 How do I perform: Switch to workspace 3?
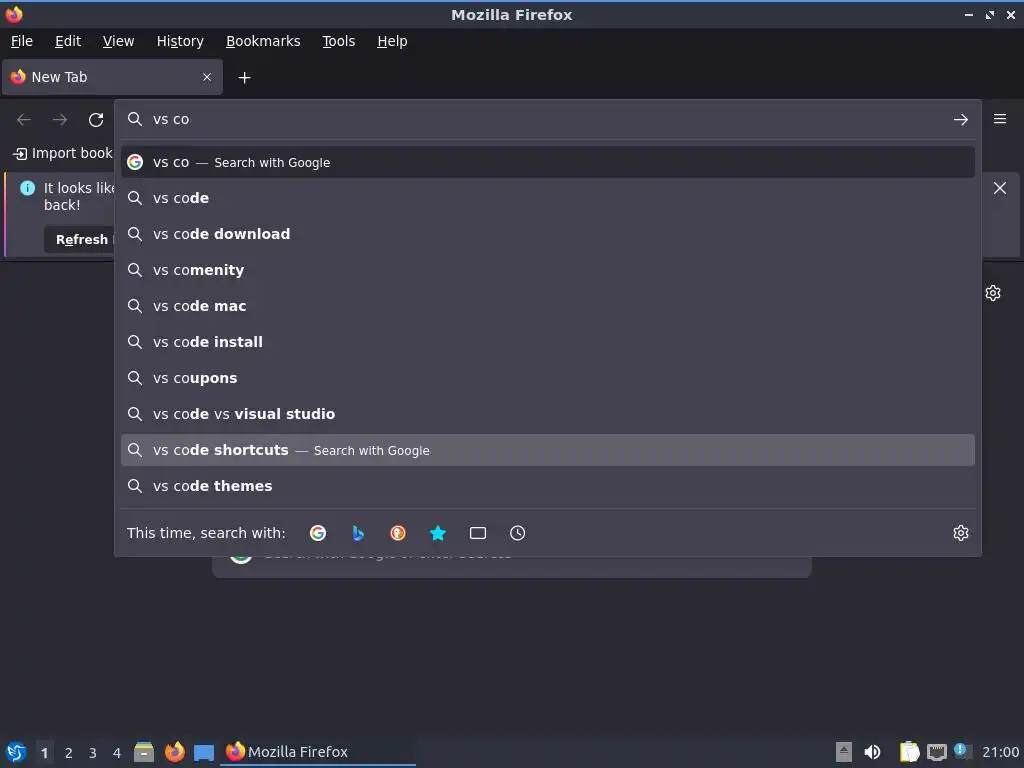[93, 753]
